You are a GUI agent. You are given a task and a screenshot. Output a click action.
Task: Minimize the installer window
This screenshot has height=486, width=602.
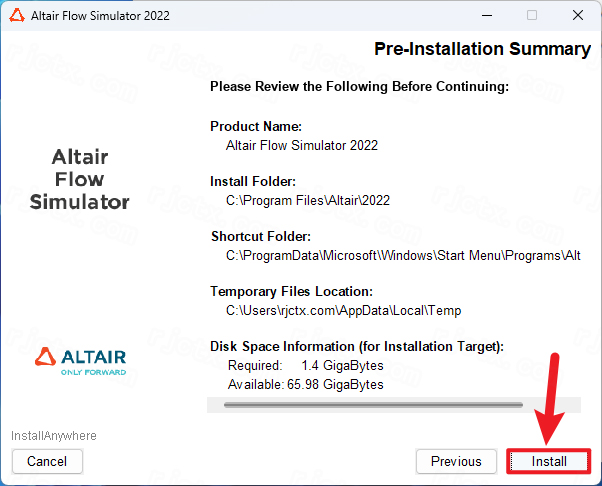[487, 16]
